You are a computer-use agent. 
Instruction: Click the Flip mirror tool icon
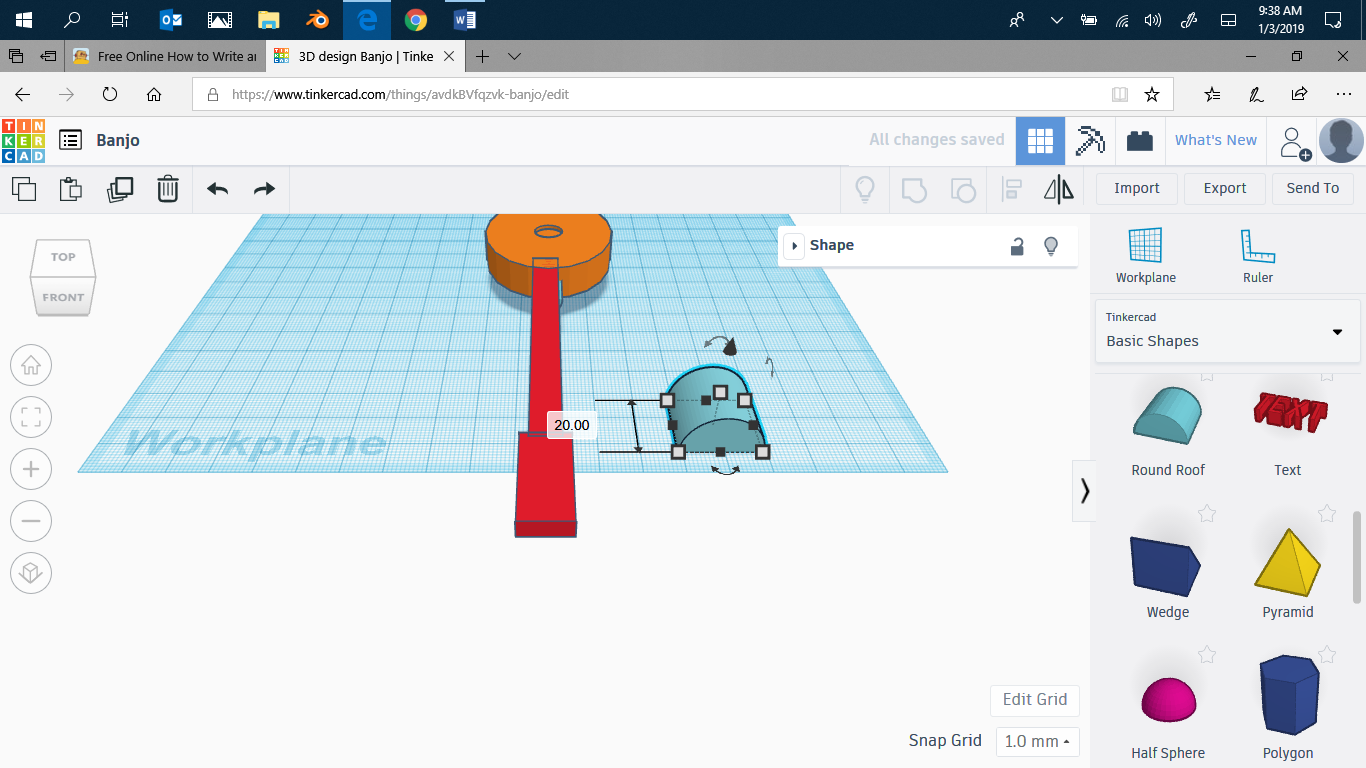1059,188
